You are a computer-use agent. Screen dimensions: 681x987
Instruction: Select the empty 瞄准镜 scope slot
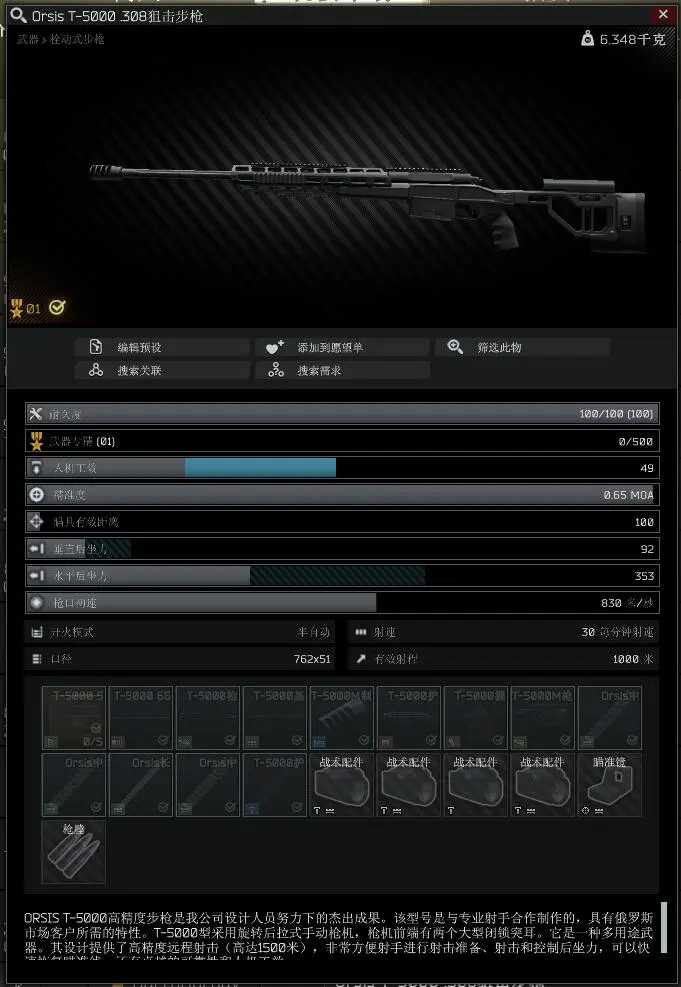609,785
